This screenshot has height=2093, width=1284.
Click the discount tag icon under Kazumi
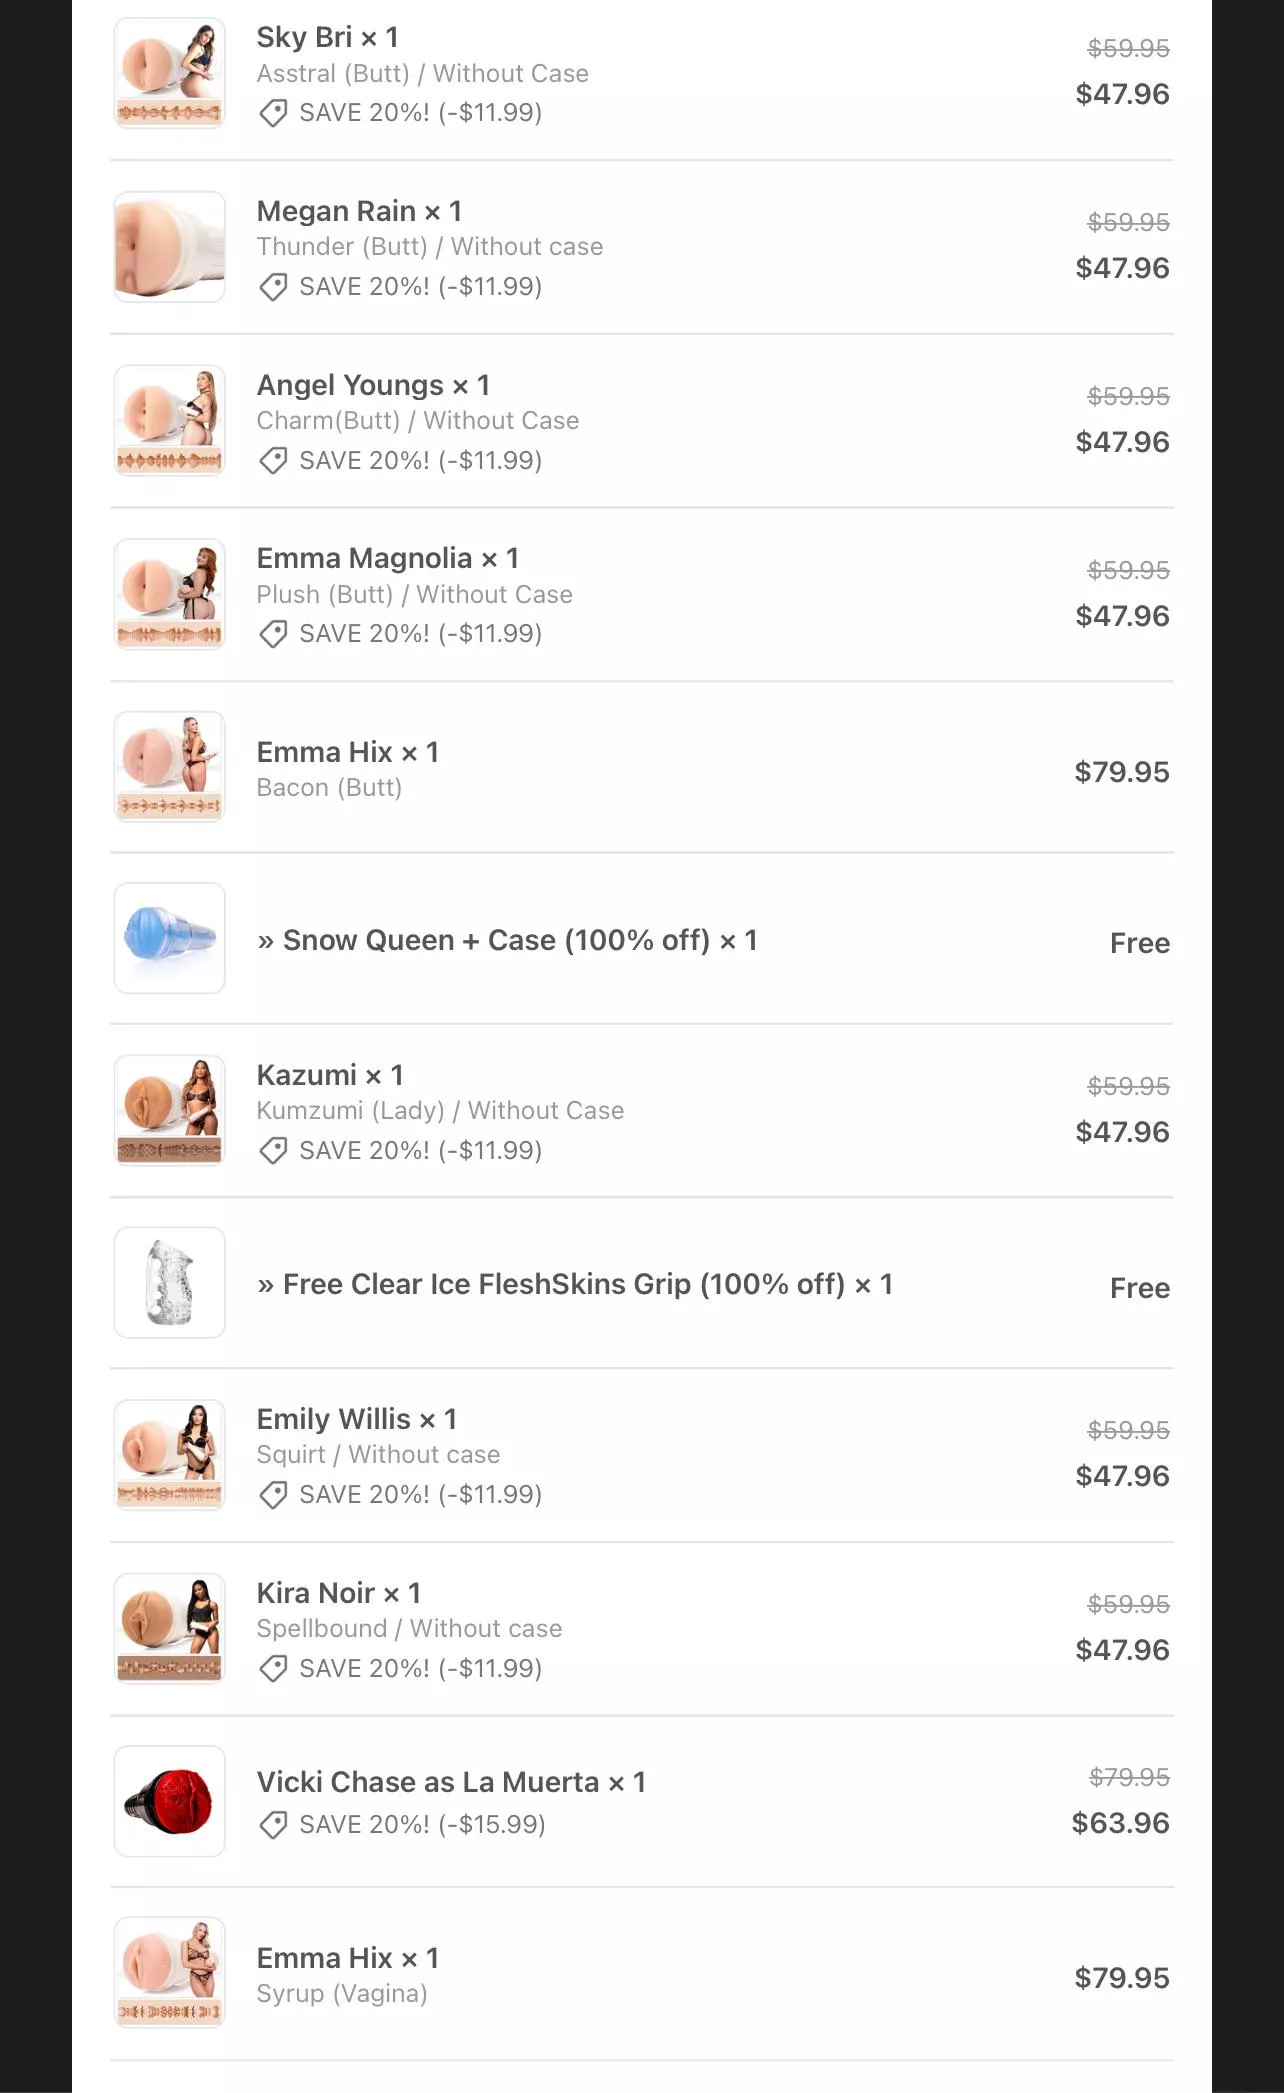point(273,1151)
